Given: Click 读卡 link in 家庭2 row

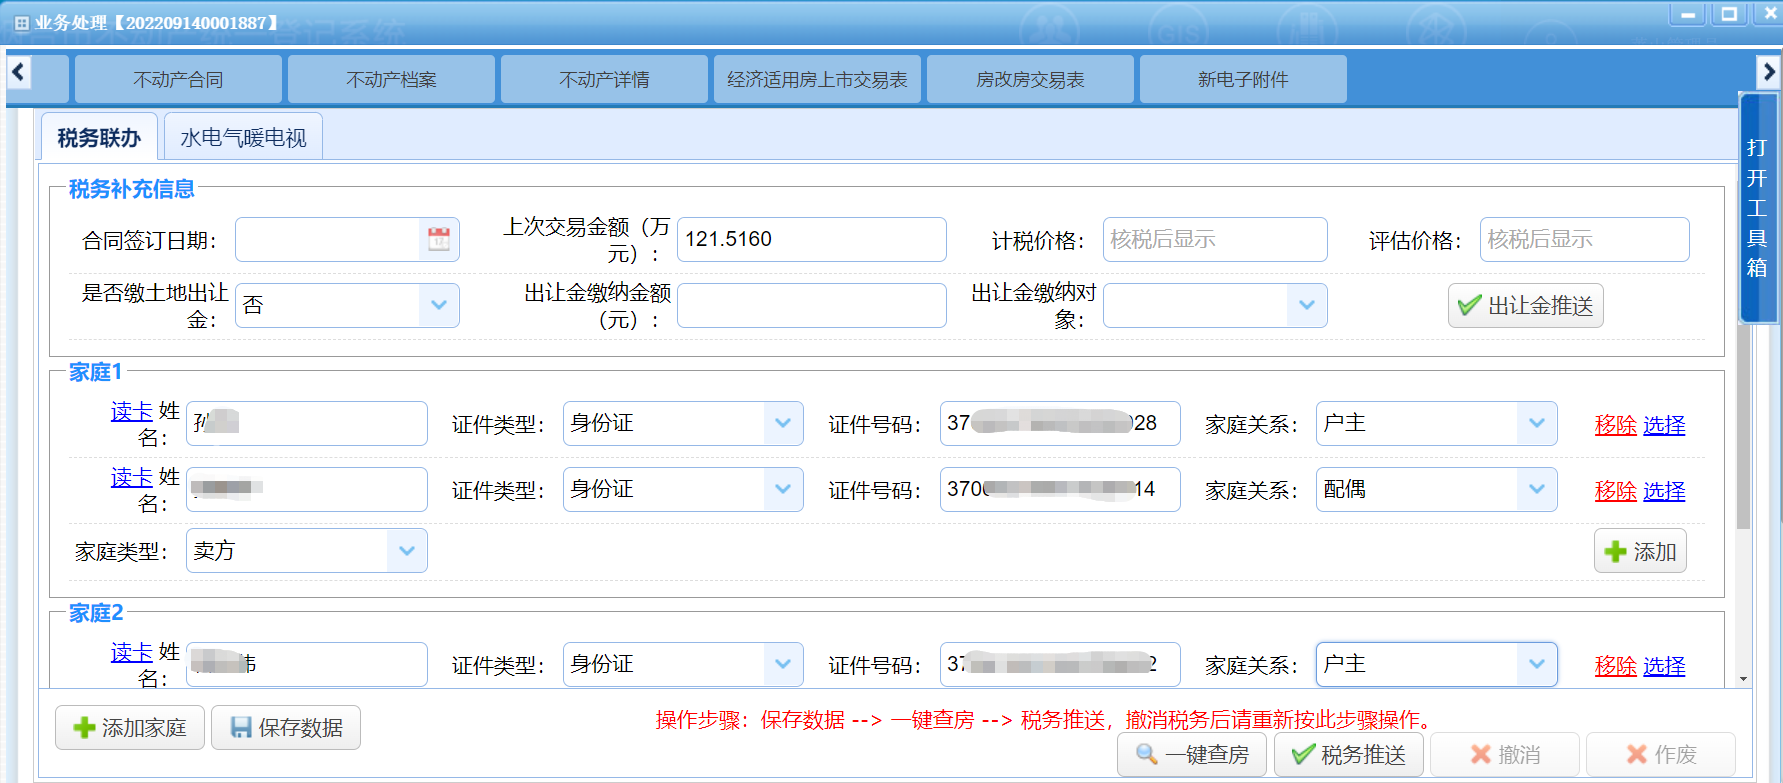Looking at the screenshot, I should [131, 653].
